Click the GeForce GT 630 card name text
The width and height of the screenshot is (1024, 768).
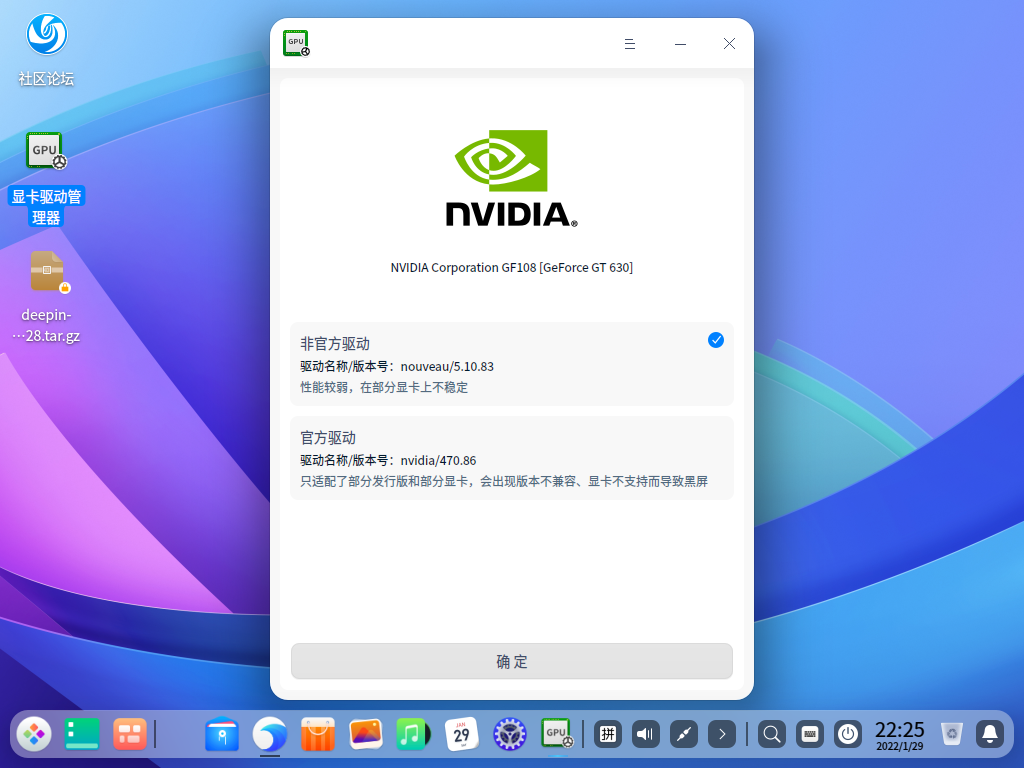pyautogui.click(x=511, y=267)
